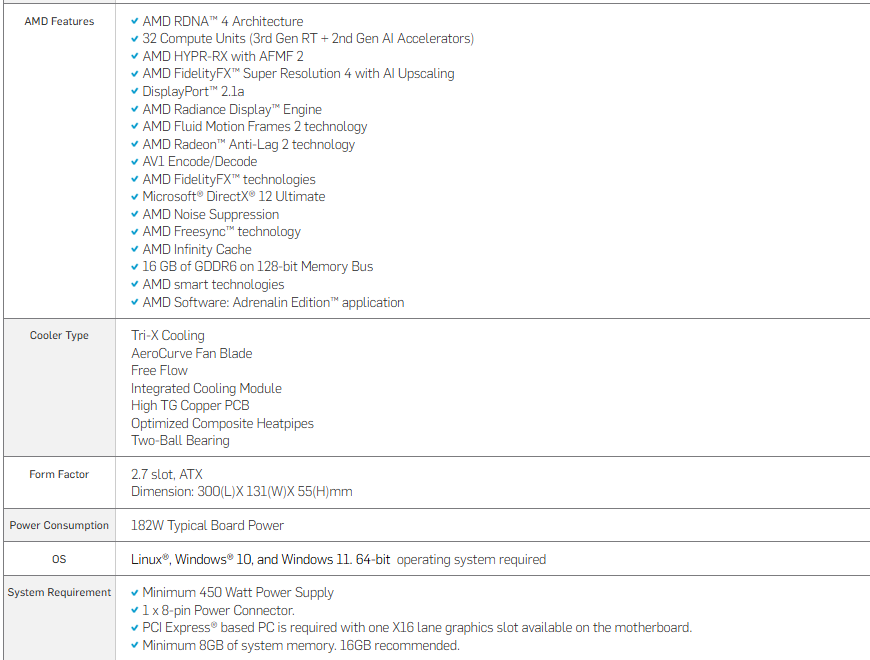
Task: Select the Form Factor row heading
Action: point(59,475)
